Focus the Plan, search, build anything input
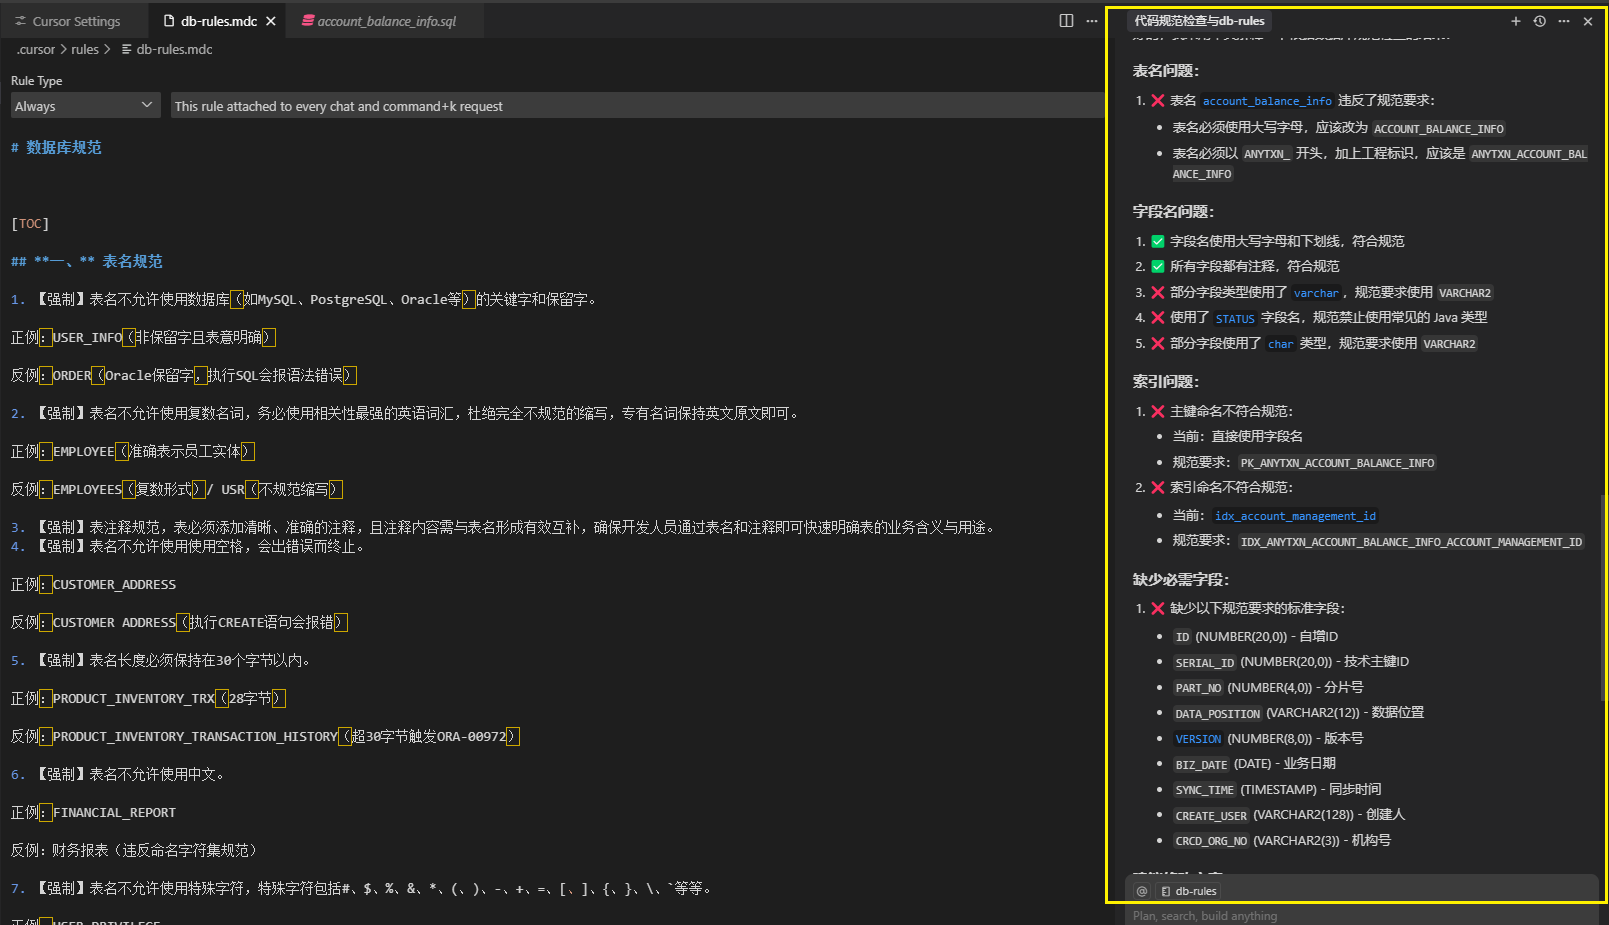Image resolution: width=1609 pixels, height=925 pixels. (1360, 915)
